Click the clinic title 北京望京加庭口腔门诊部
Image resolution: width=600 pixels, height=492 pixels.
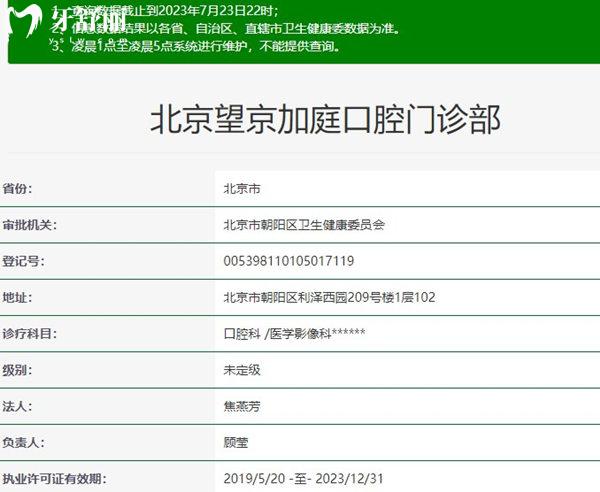pos(325,120)
